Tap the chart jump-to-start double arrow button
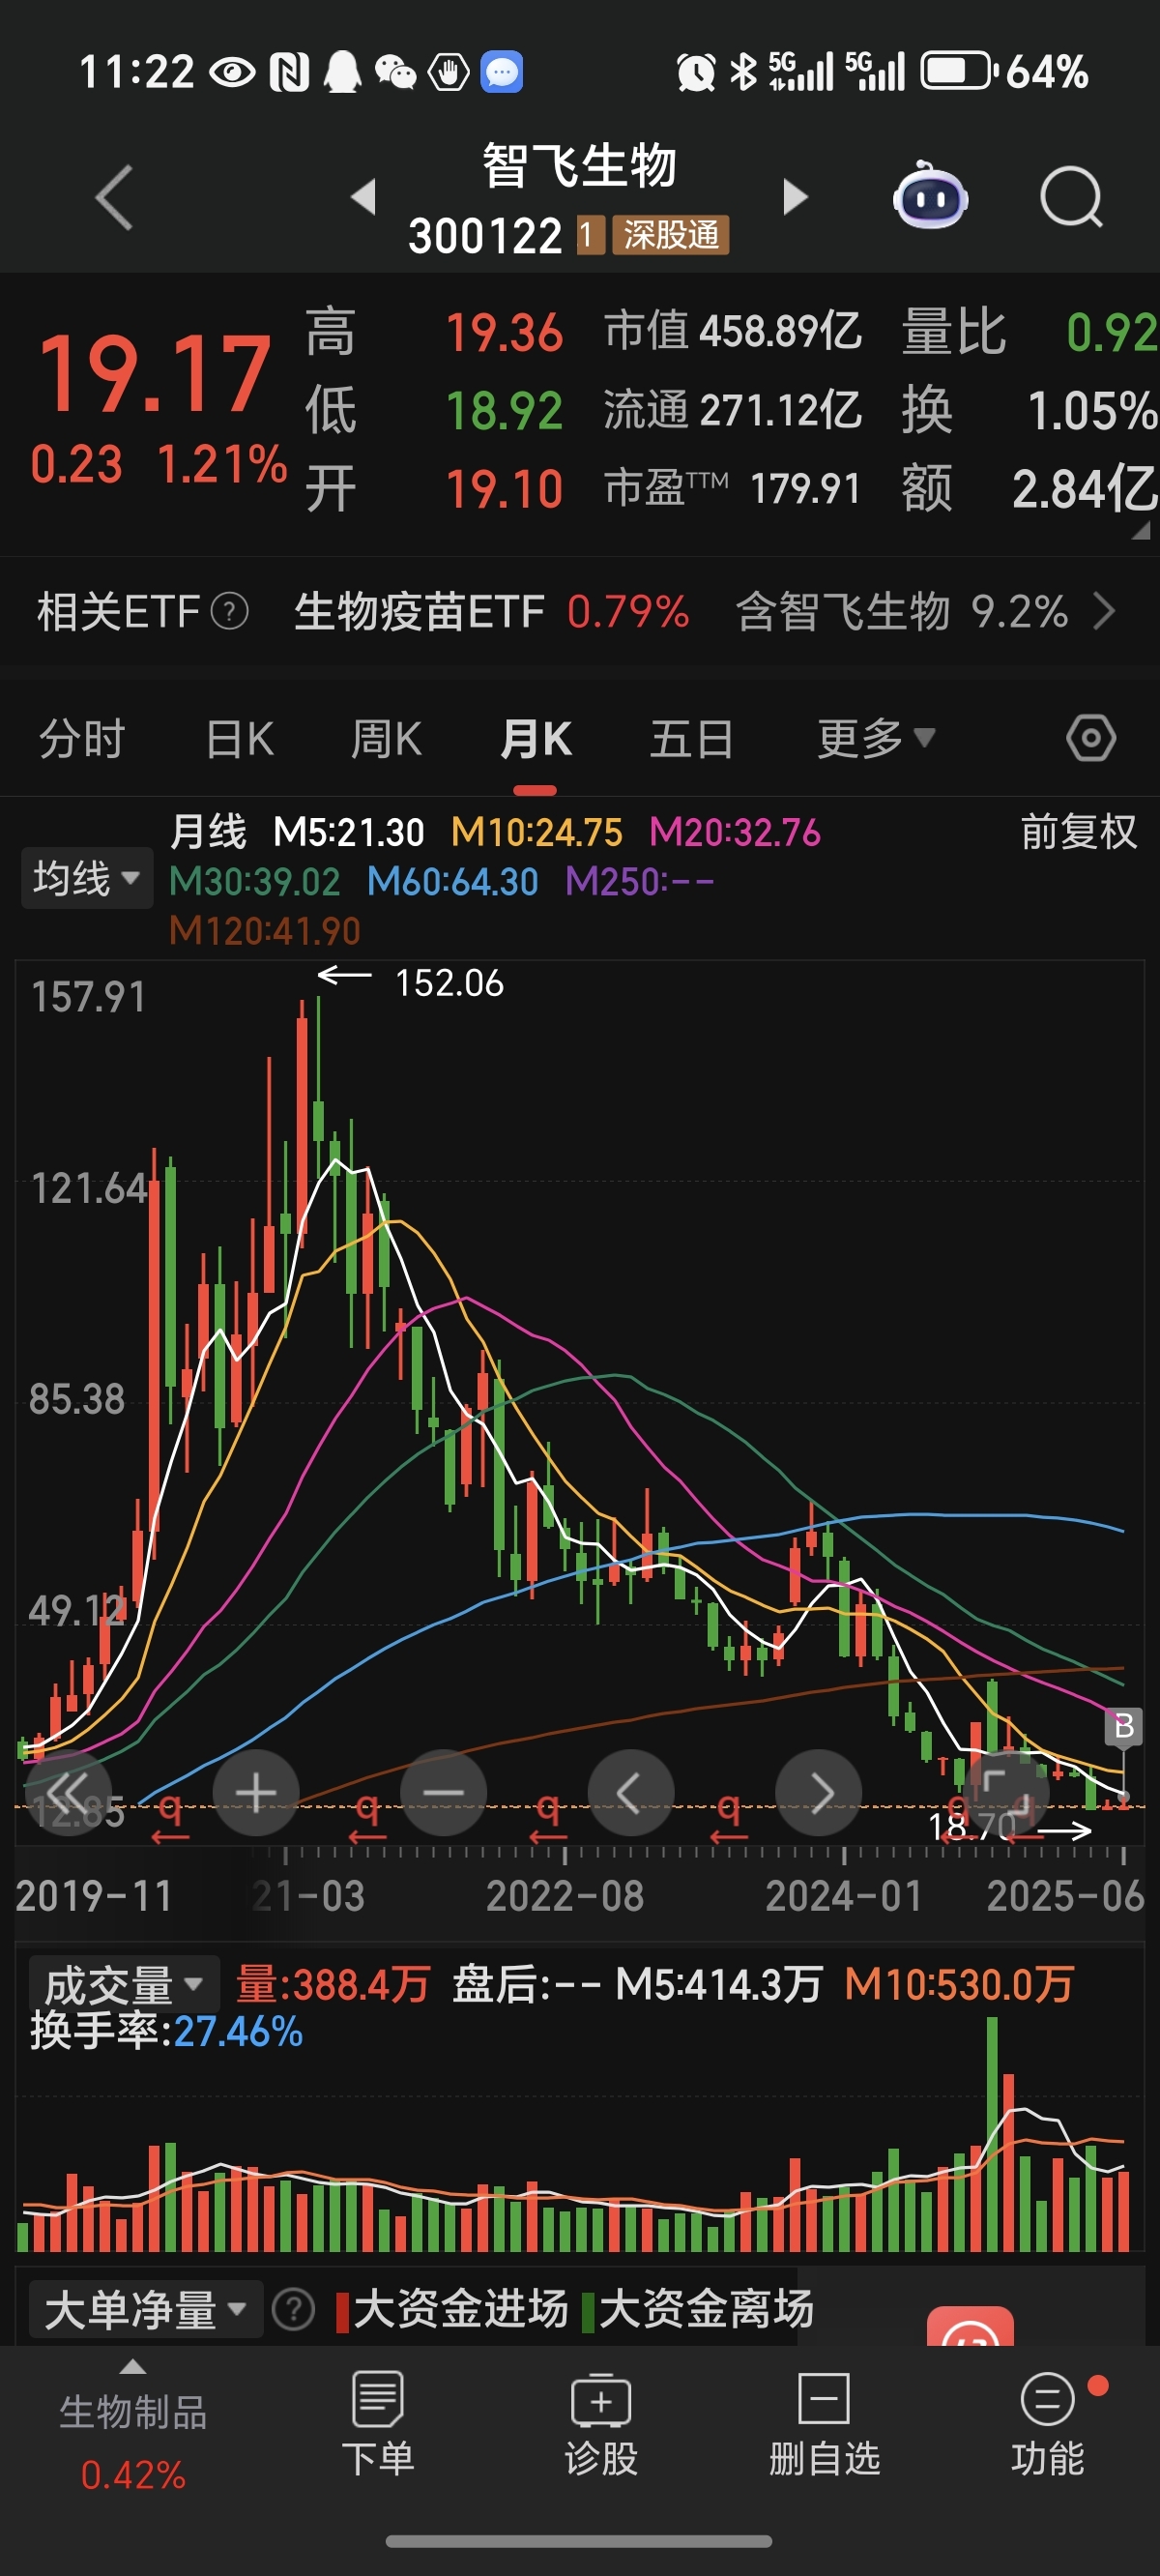 tap(68, 1793)
